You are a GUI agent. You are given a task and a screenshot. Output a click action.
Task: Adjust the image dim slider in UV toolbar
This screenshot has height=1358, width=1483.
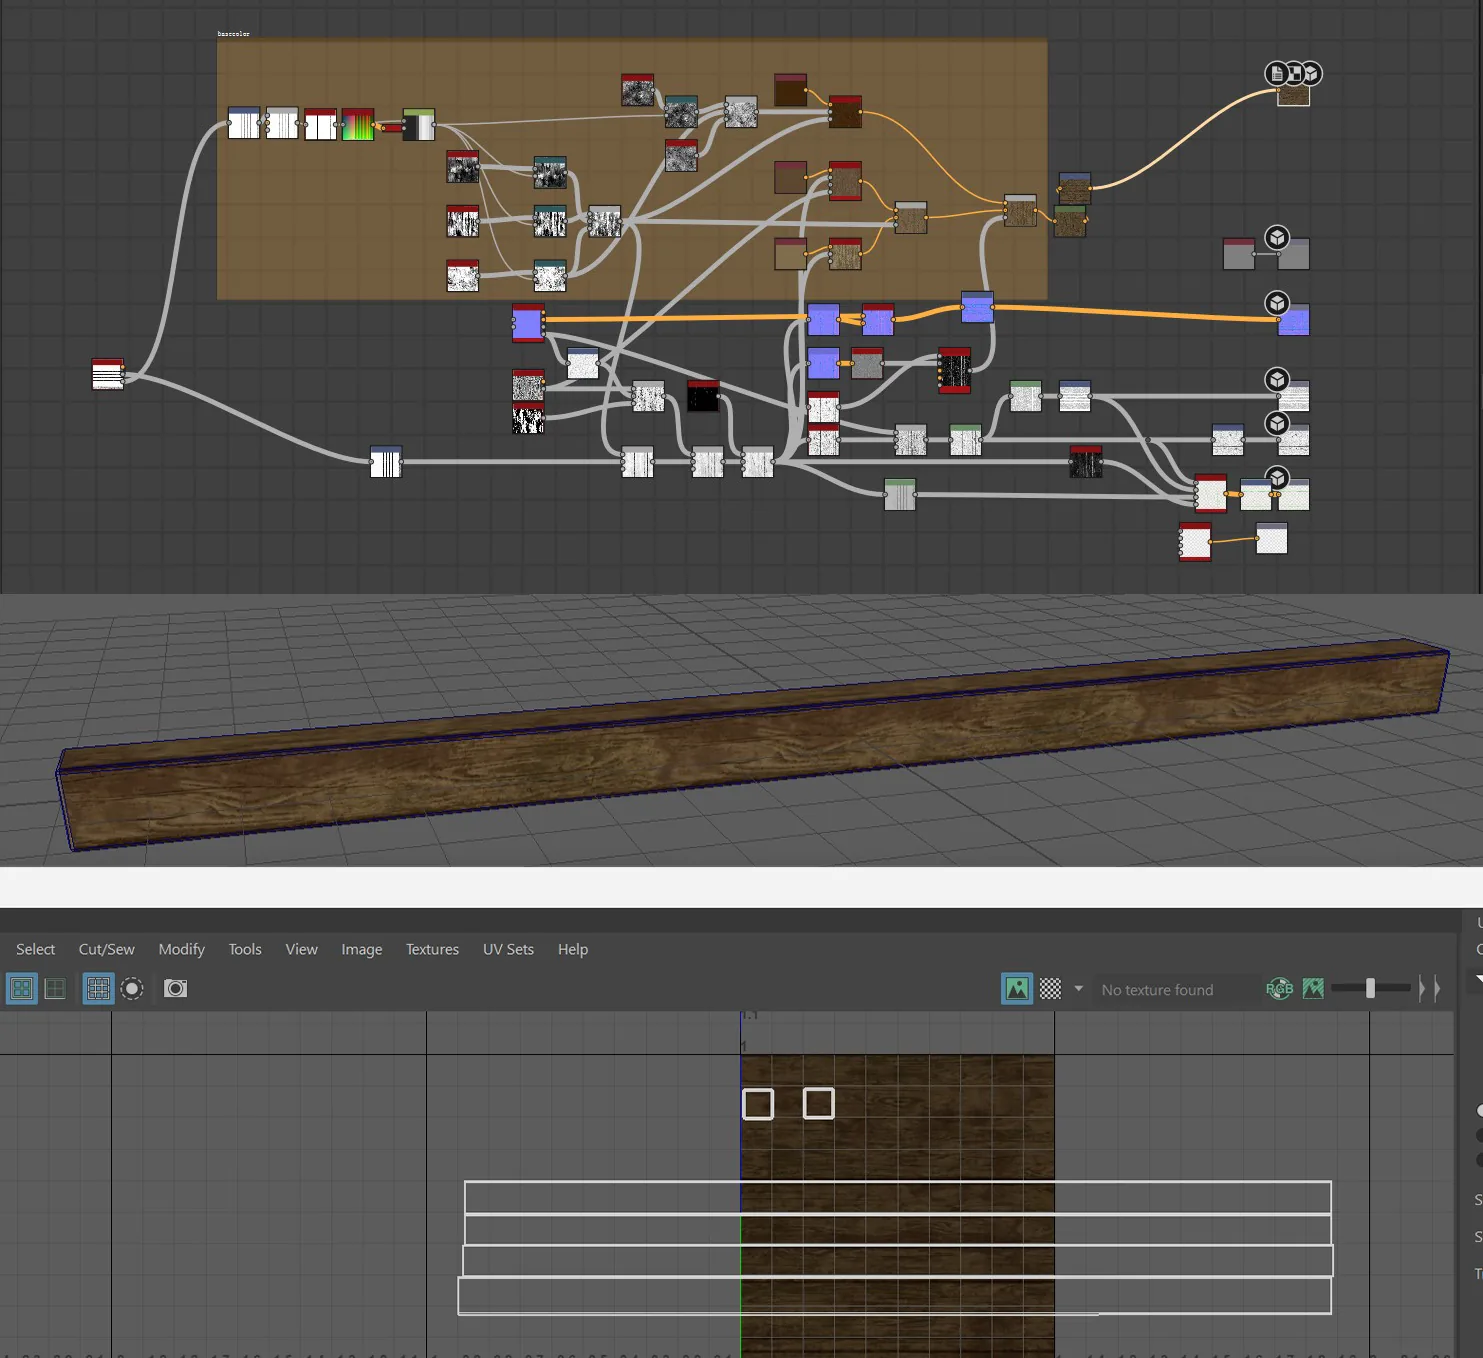(x=1371, y=989)
